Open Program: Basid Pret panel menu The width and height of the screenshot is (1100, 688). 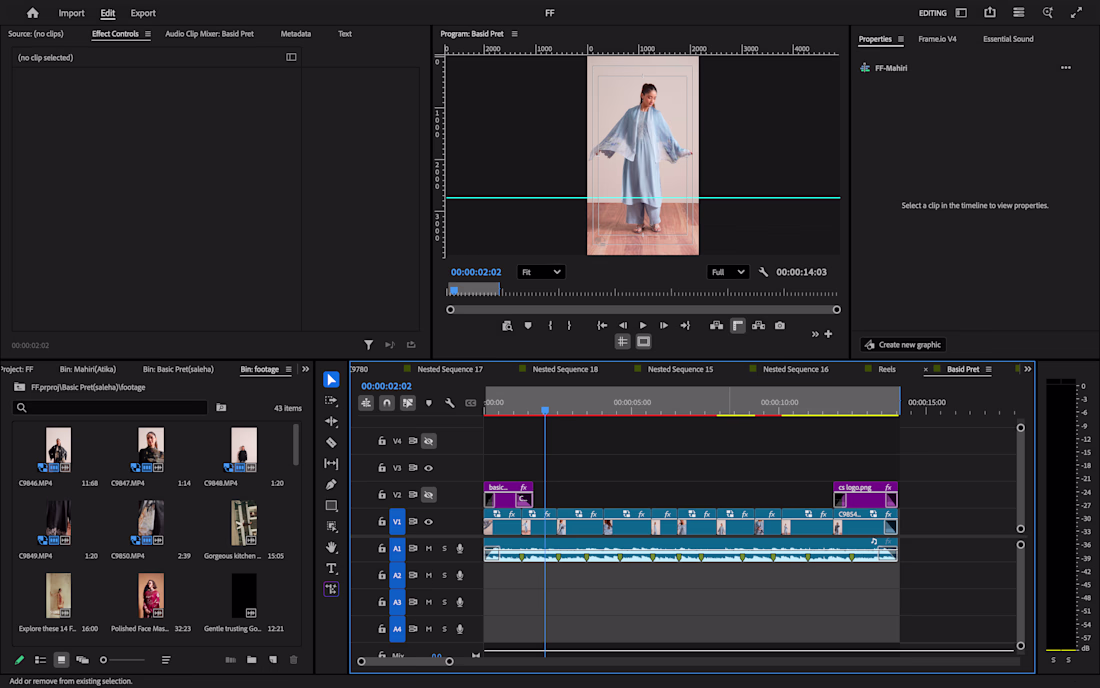click(x=514, y=34)
